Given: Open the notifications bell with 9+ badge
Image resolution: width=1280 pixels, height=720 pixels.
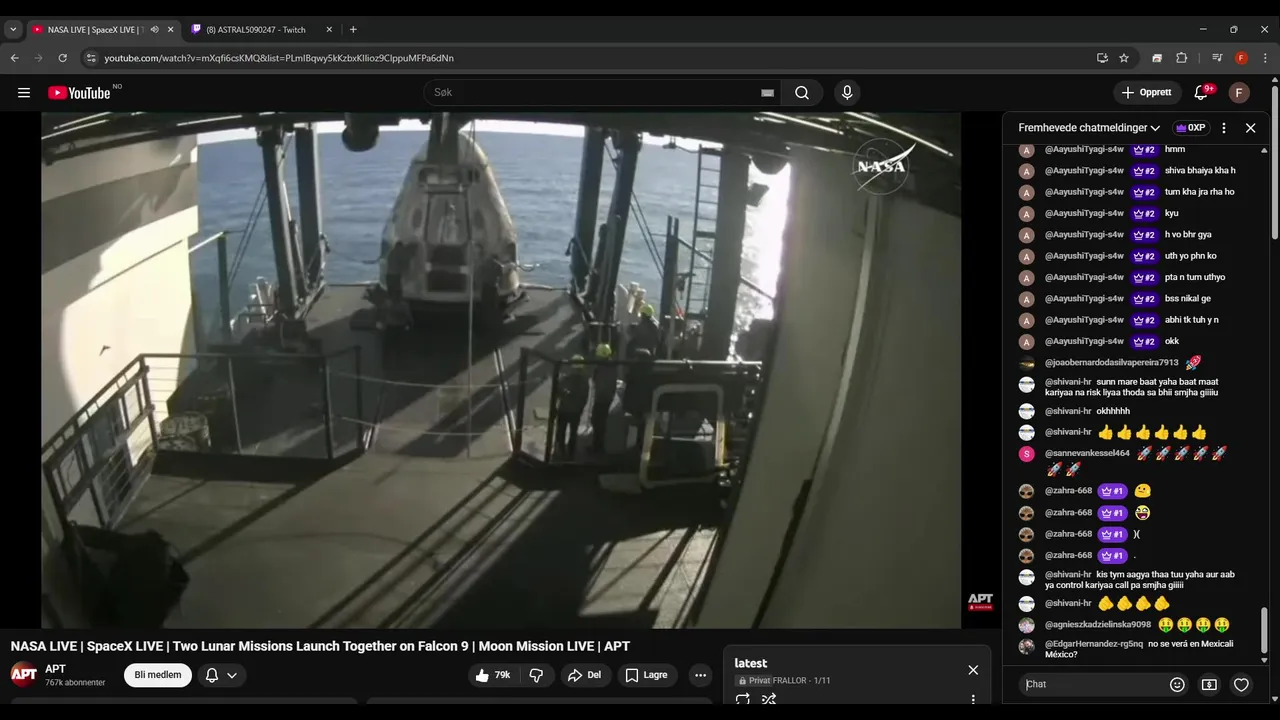Looking at the screenshot, I should pos(1201,93).
